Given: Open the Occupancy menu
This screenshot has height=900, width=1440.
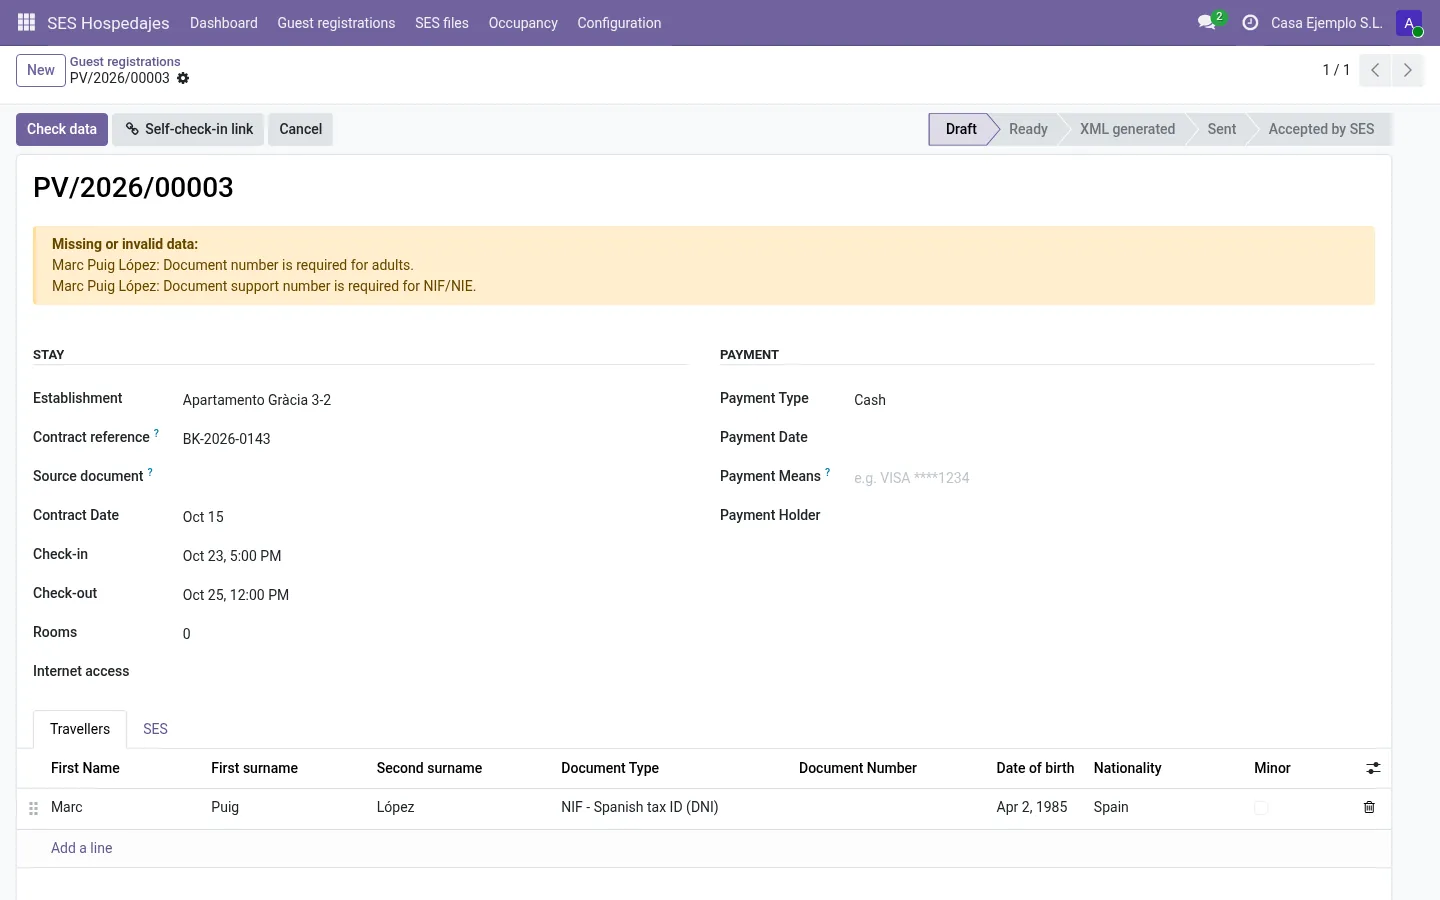Looking at the screenshot, I should click(x=523, y=23).
